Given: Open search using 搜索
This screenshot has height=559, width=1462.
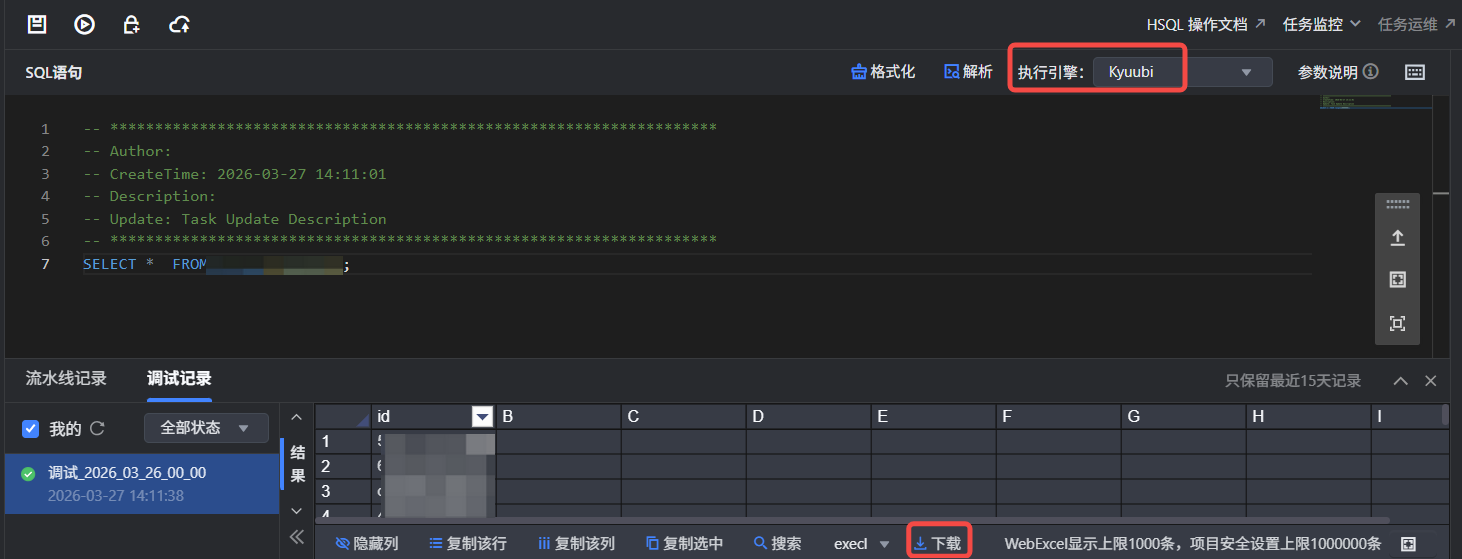Looking at the screenshot, I should [x=778, y=544].
